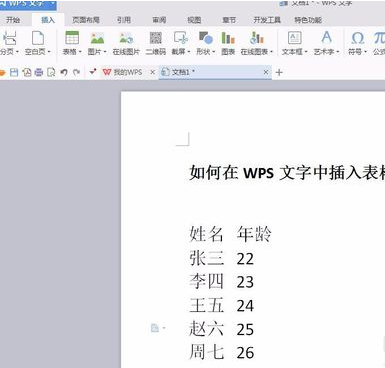The width and height of the screenshot is (385, 368).
Task: Click the heading 如何在 WPS 文字中插入表格
Action: click(287, 173)
